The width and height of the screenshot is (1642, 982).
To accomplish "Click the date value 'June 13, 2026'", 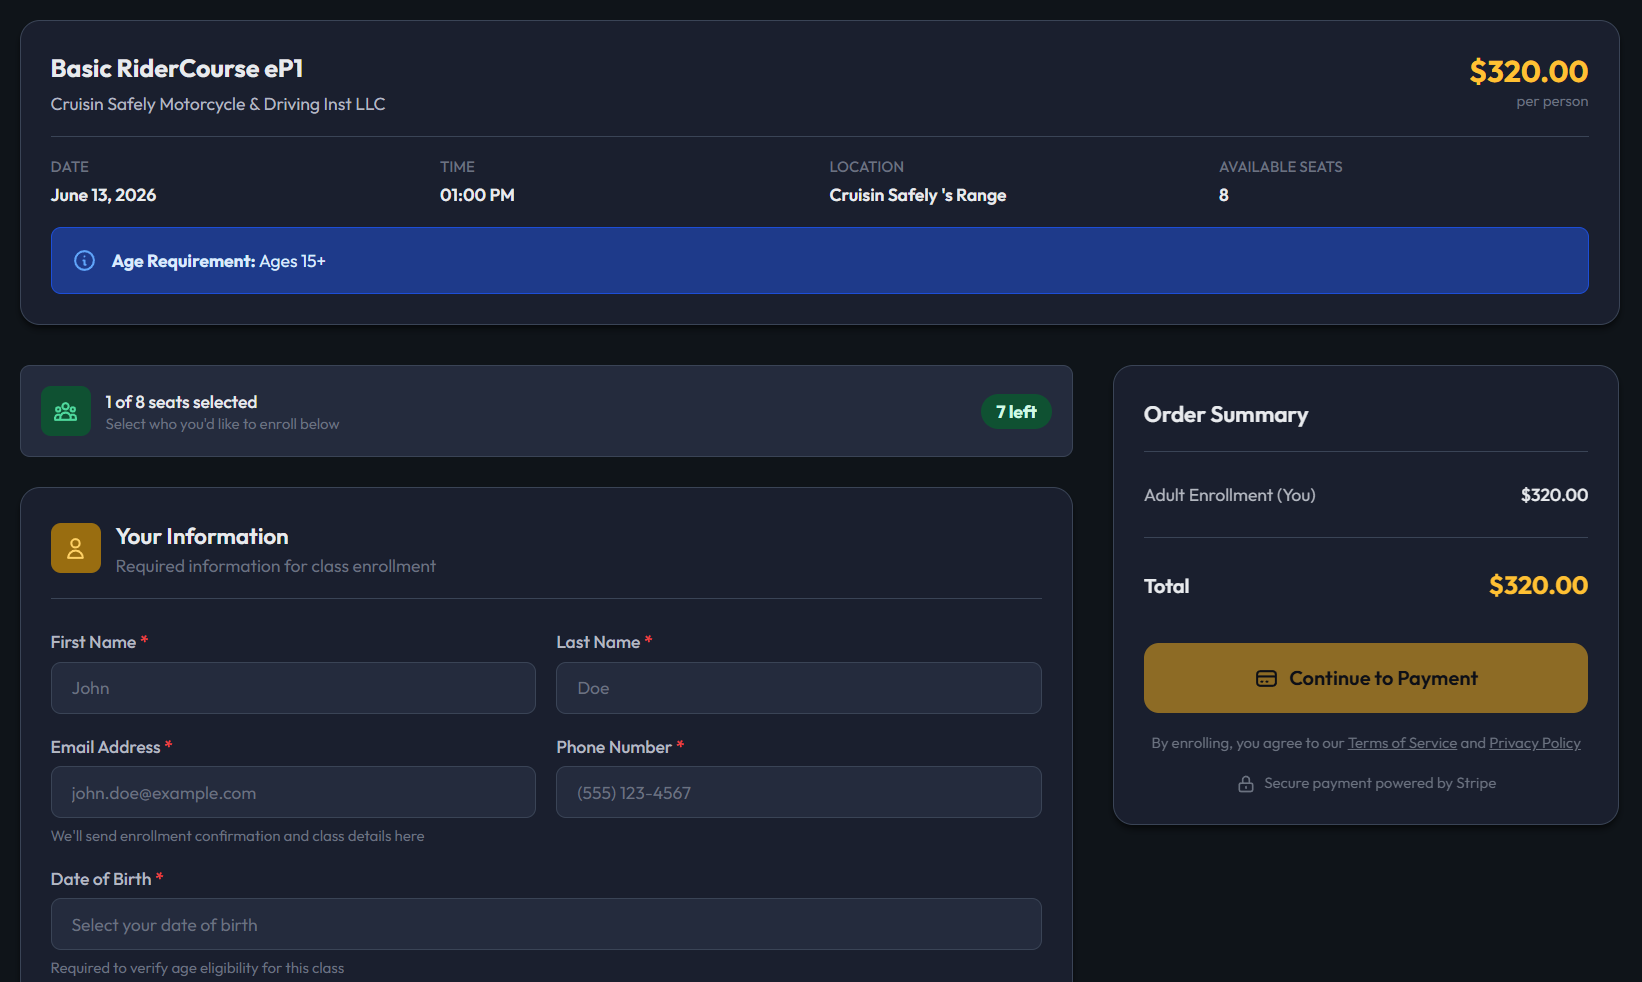I will (104, 195).
